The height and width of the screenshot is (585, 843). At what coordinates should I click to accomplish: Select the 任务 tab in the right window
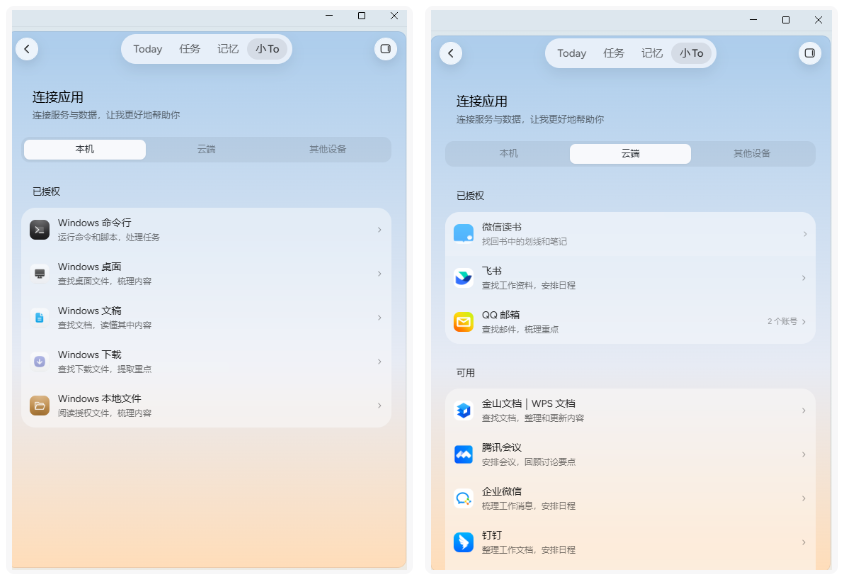point(613,53)
